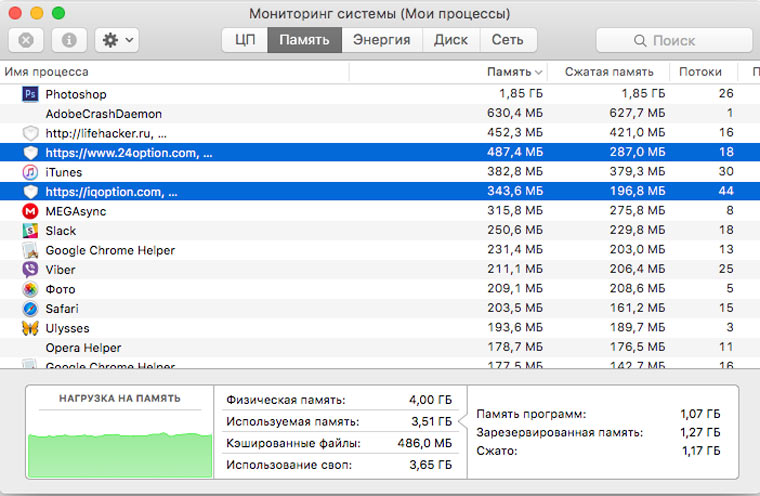Click the Фото app icon
Viewport: 760px width, 496px height.
pyautogui.click(x=30, y=289)
